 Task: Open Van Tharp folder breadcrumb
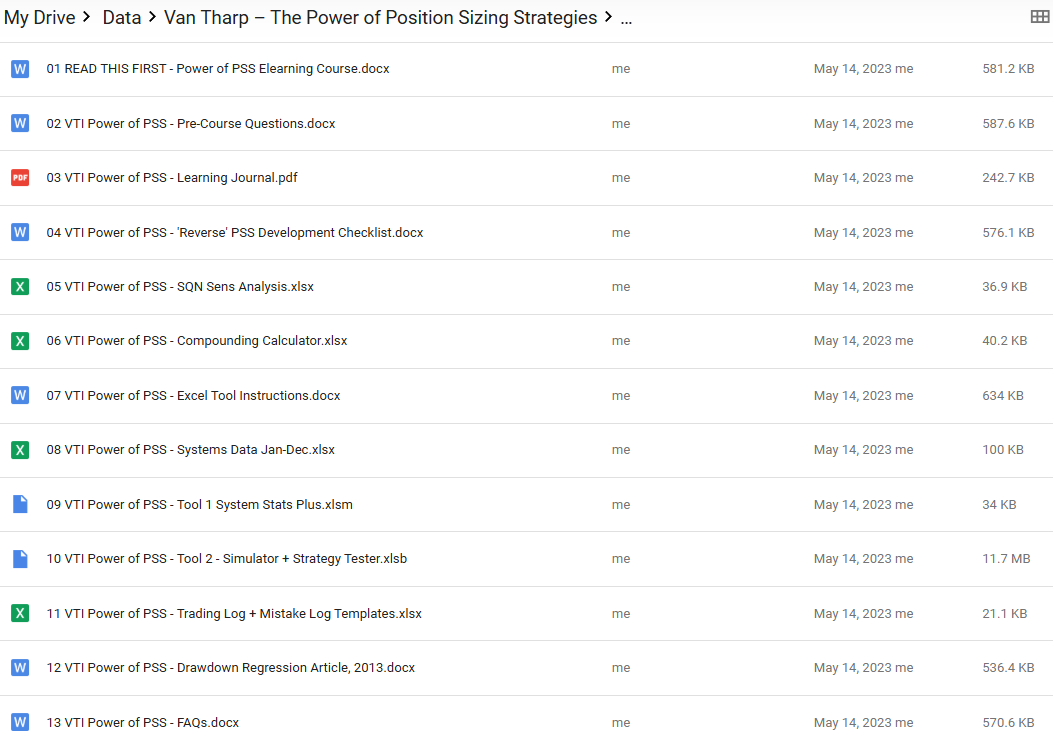[380, 18]
